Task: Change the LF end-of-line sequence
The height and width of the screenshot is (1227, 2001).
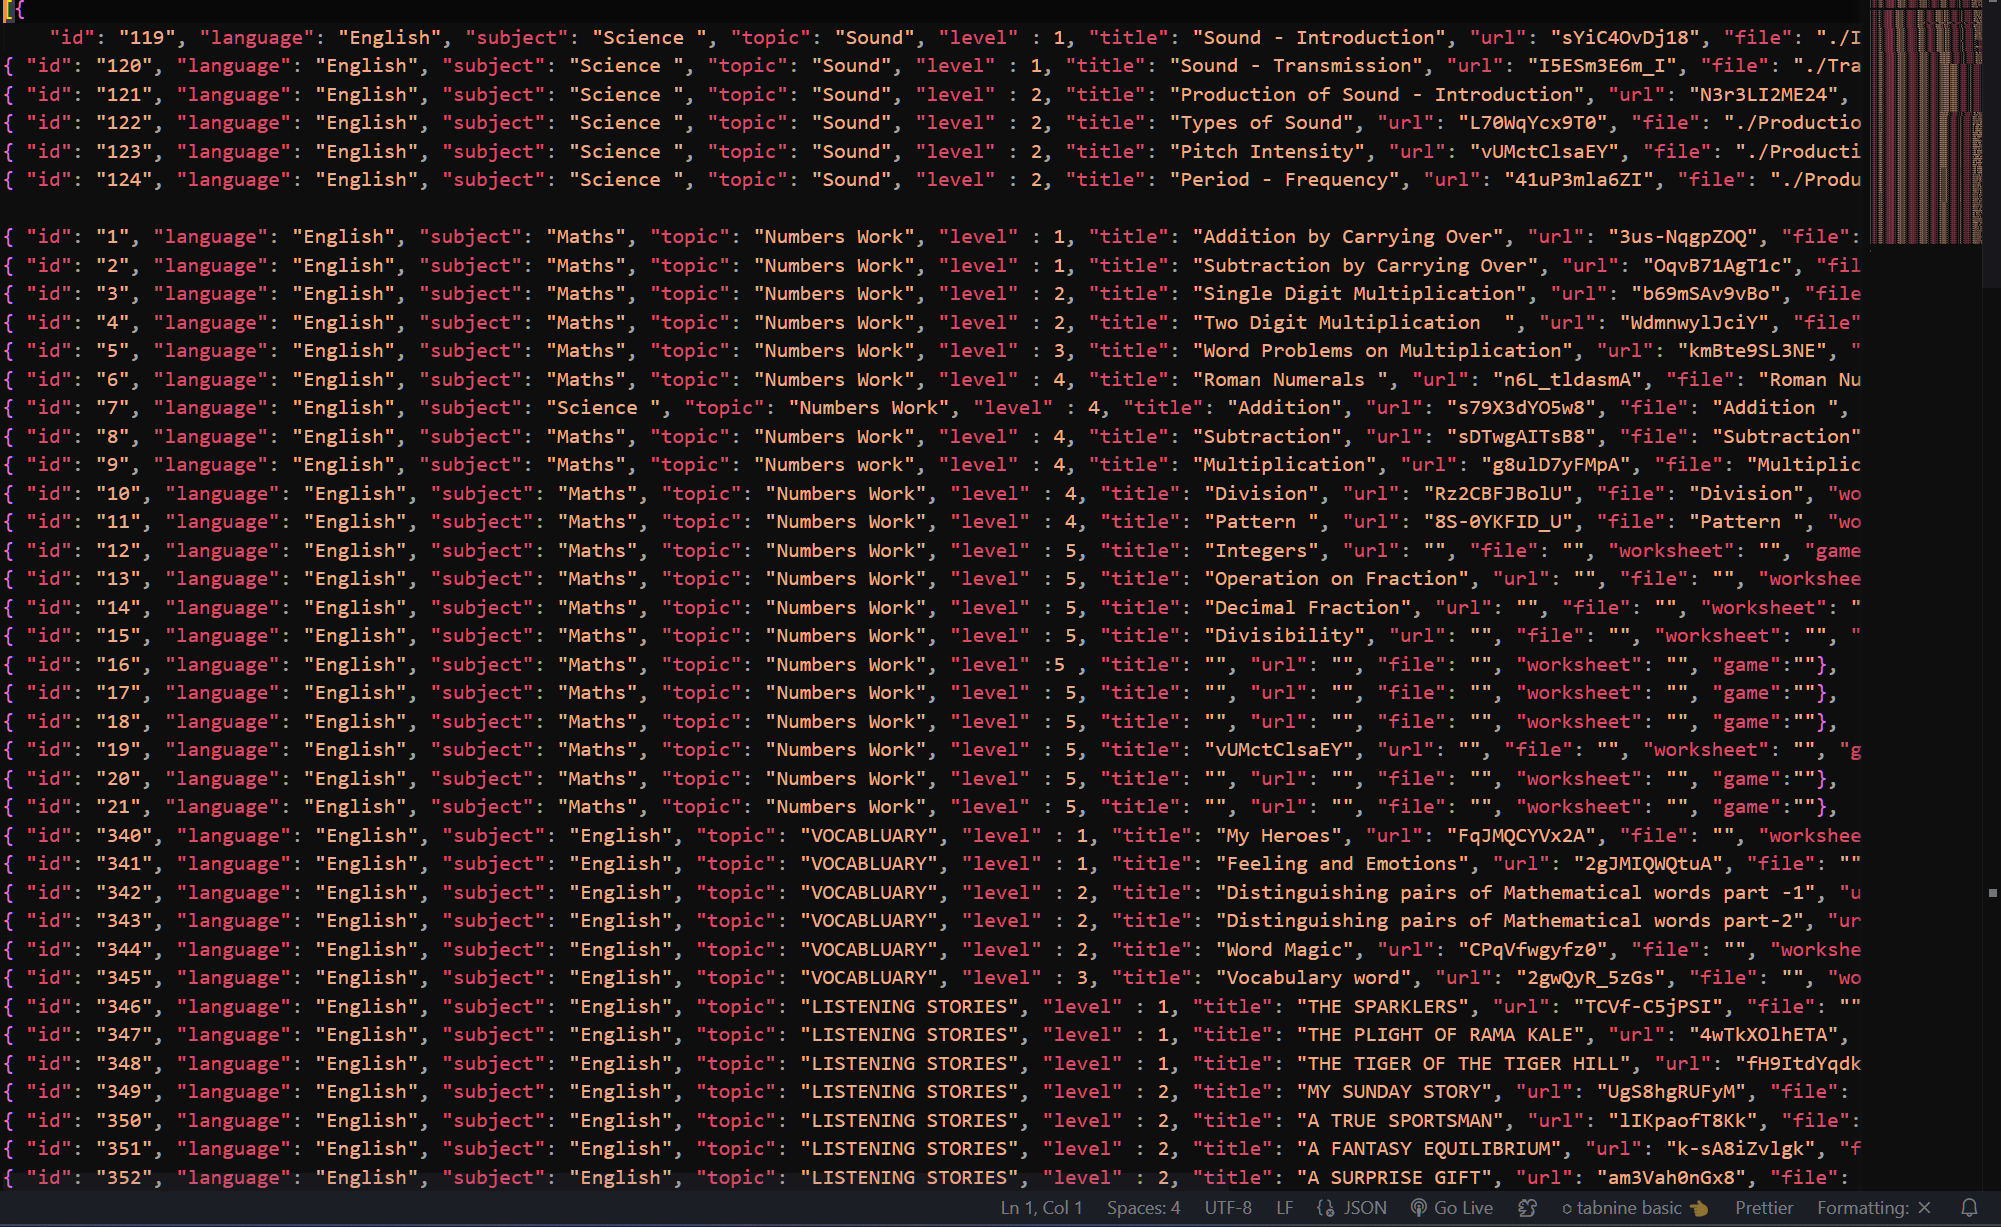Action: (1285, 1208)
